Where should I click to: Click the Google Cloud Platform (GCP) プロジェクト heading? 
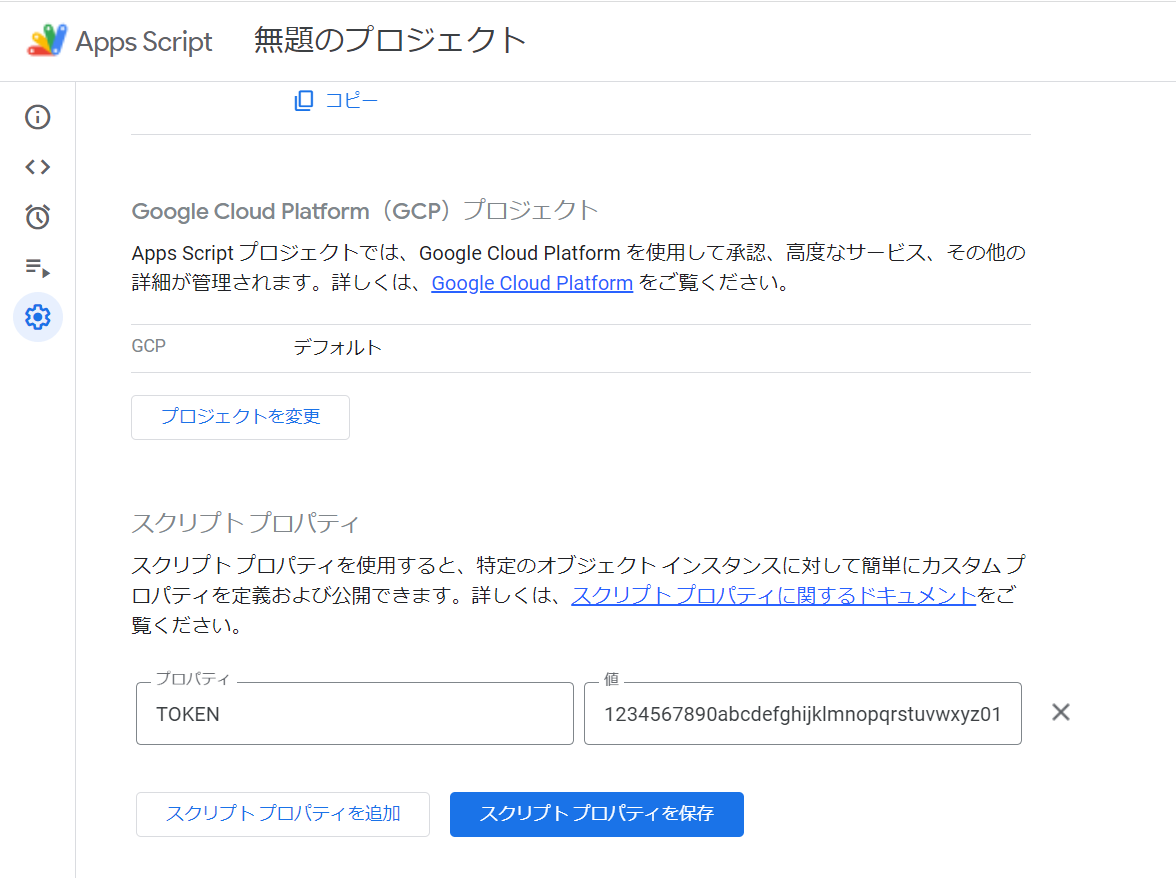tap(364, 211)
